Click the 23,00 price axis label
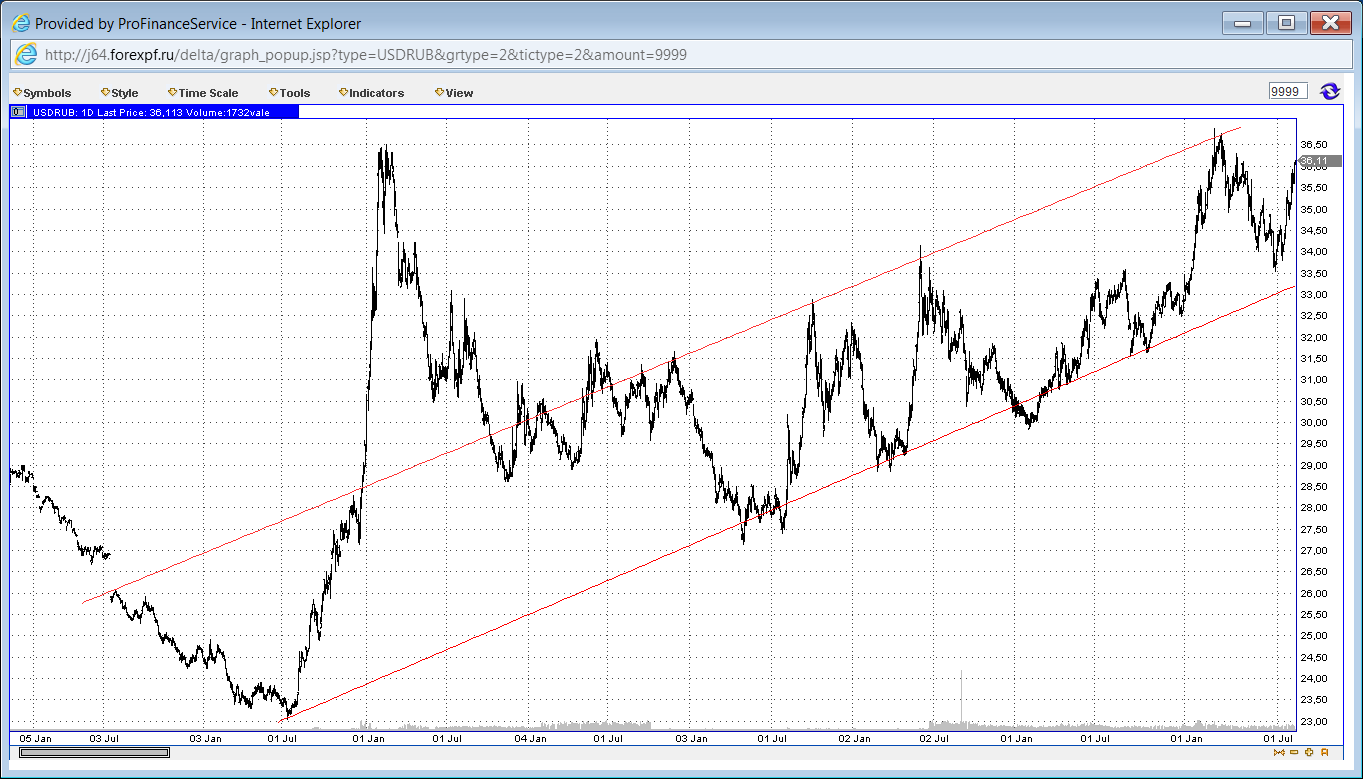Screen dimensions: 1363x779 coord(1314,721)
